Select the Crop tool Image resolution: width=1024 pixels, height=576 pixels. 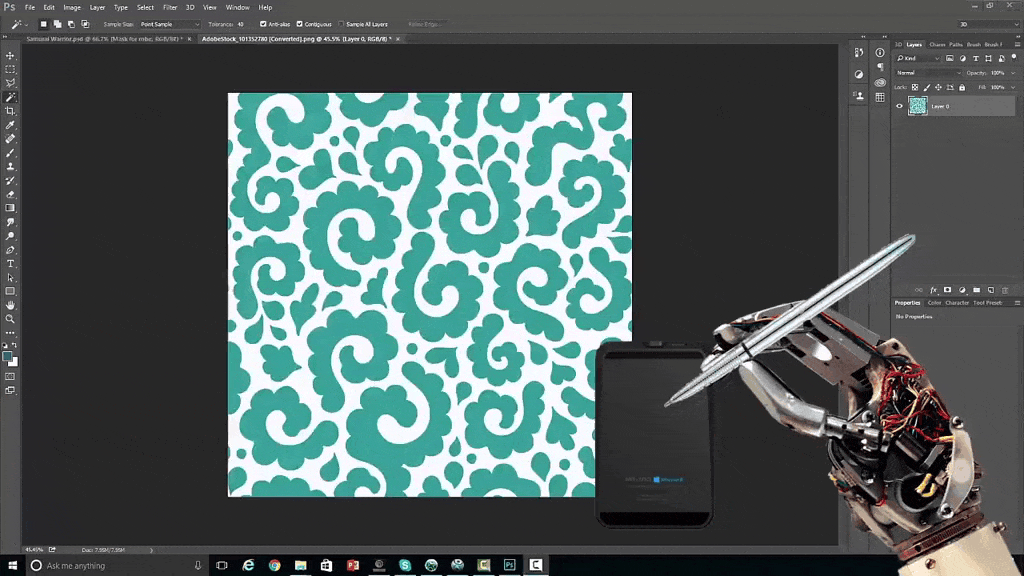pos(10,111)
